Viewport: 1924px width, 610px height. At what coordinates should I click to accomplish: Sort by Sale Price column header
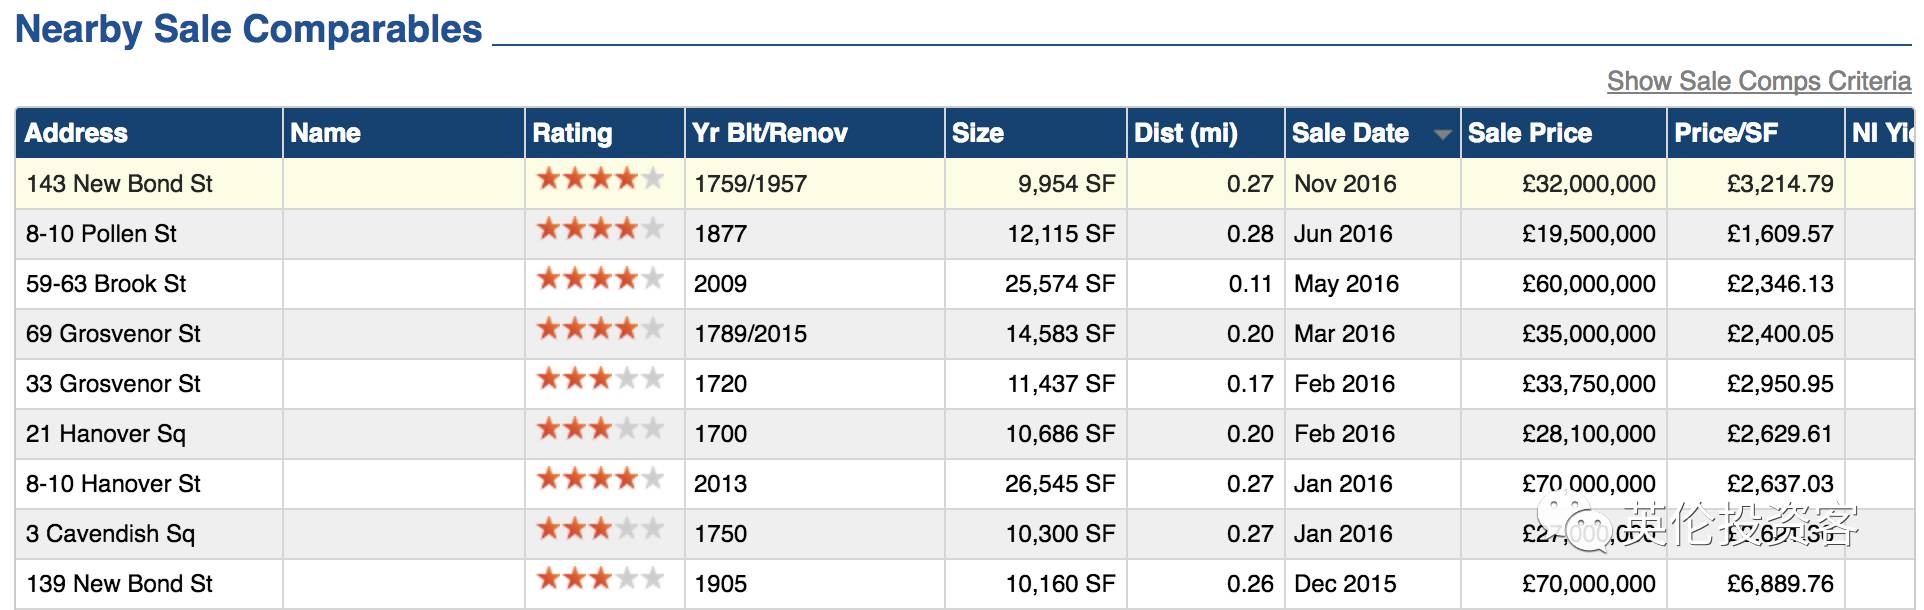1529,133
